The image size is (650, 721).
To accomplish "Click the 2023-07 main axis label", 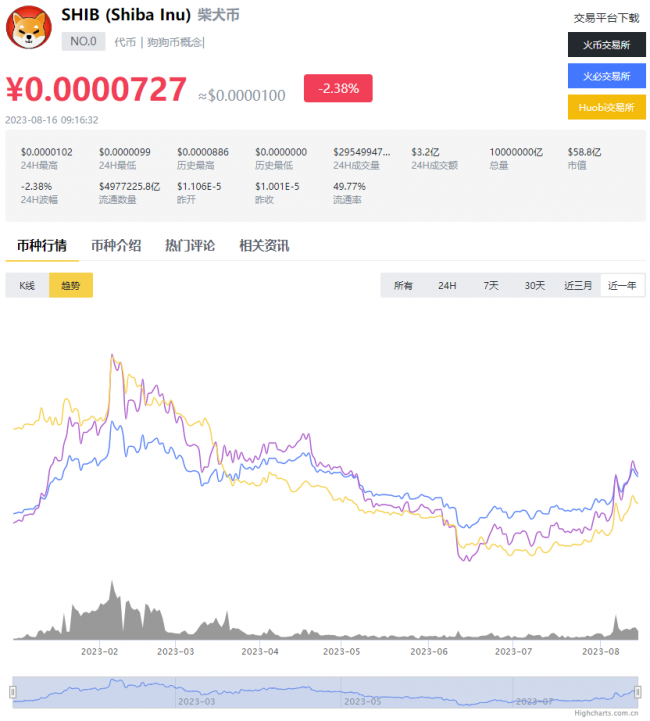I will 513,652.
